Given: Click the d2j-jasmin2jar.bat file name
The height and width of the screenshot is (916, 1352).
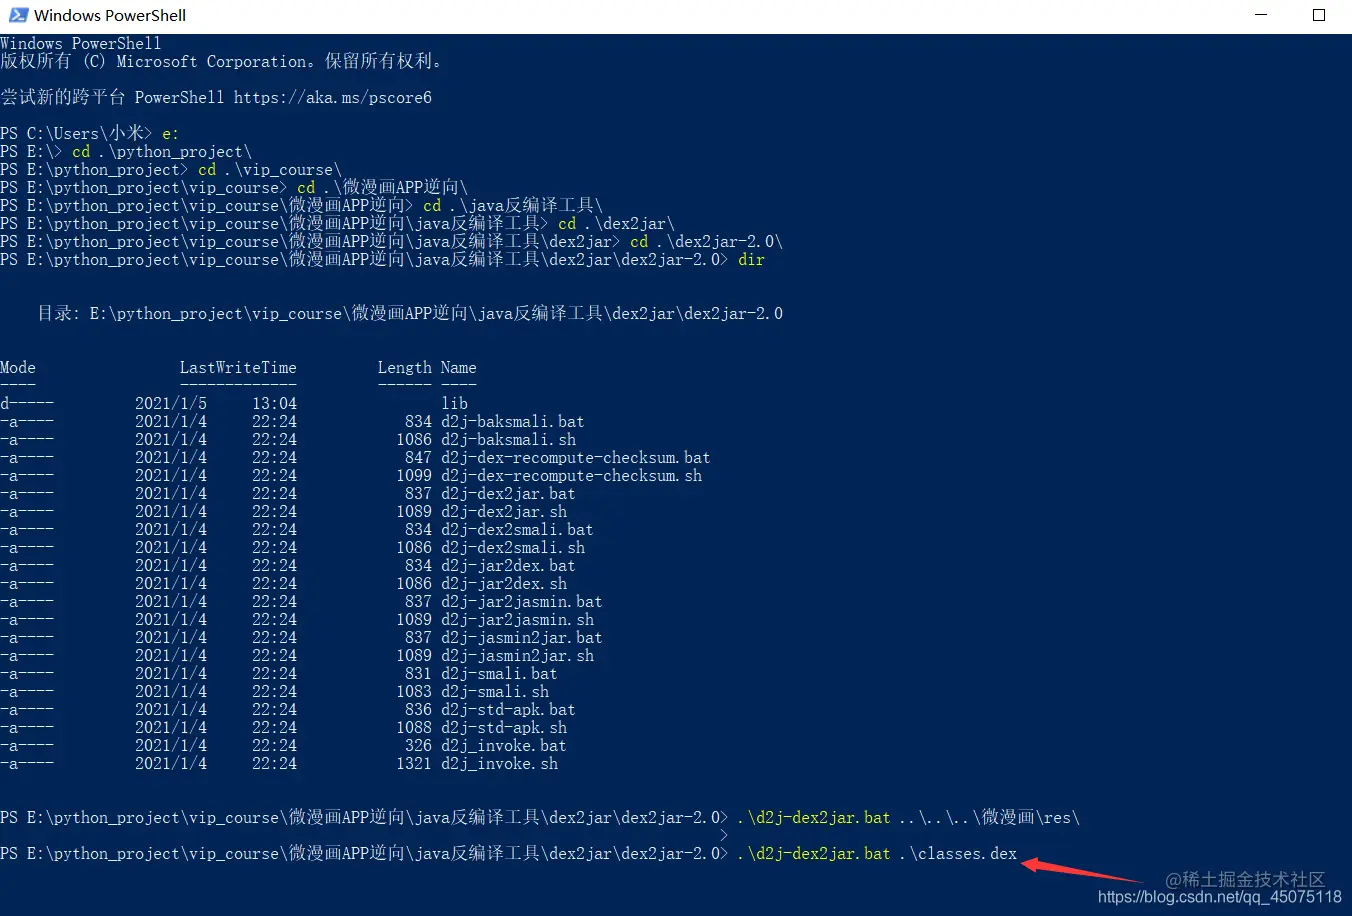Looking at the screenshot, I should (521, 638).
